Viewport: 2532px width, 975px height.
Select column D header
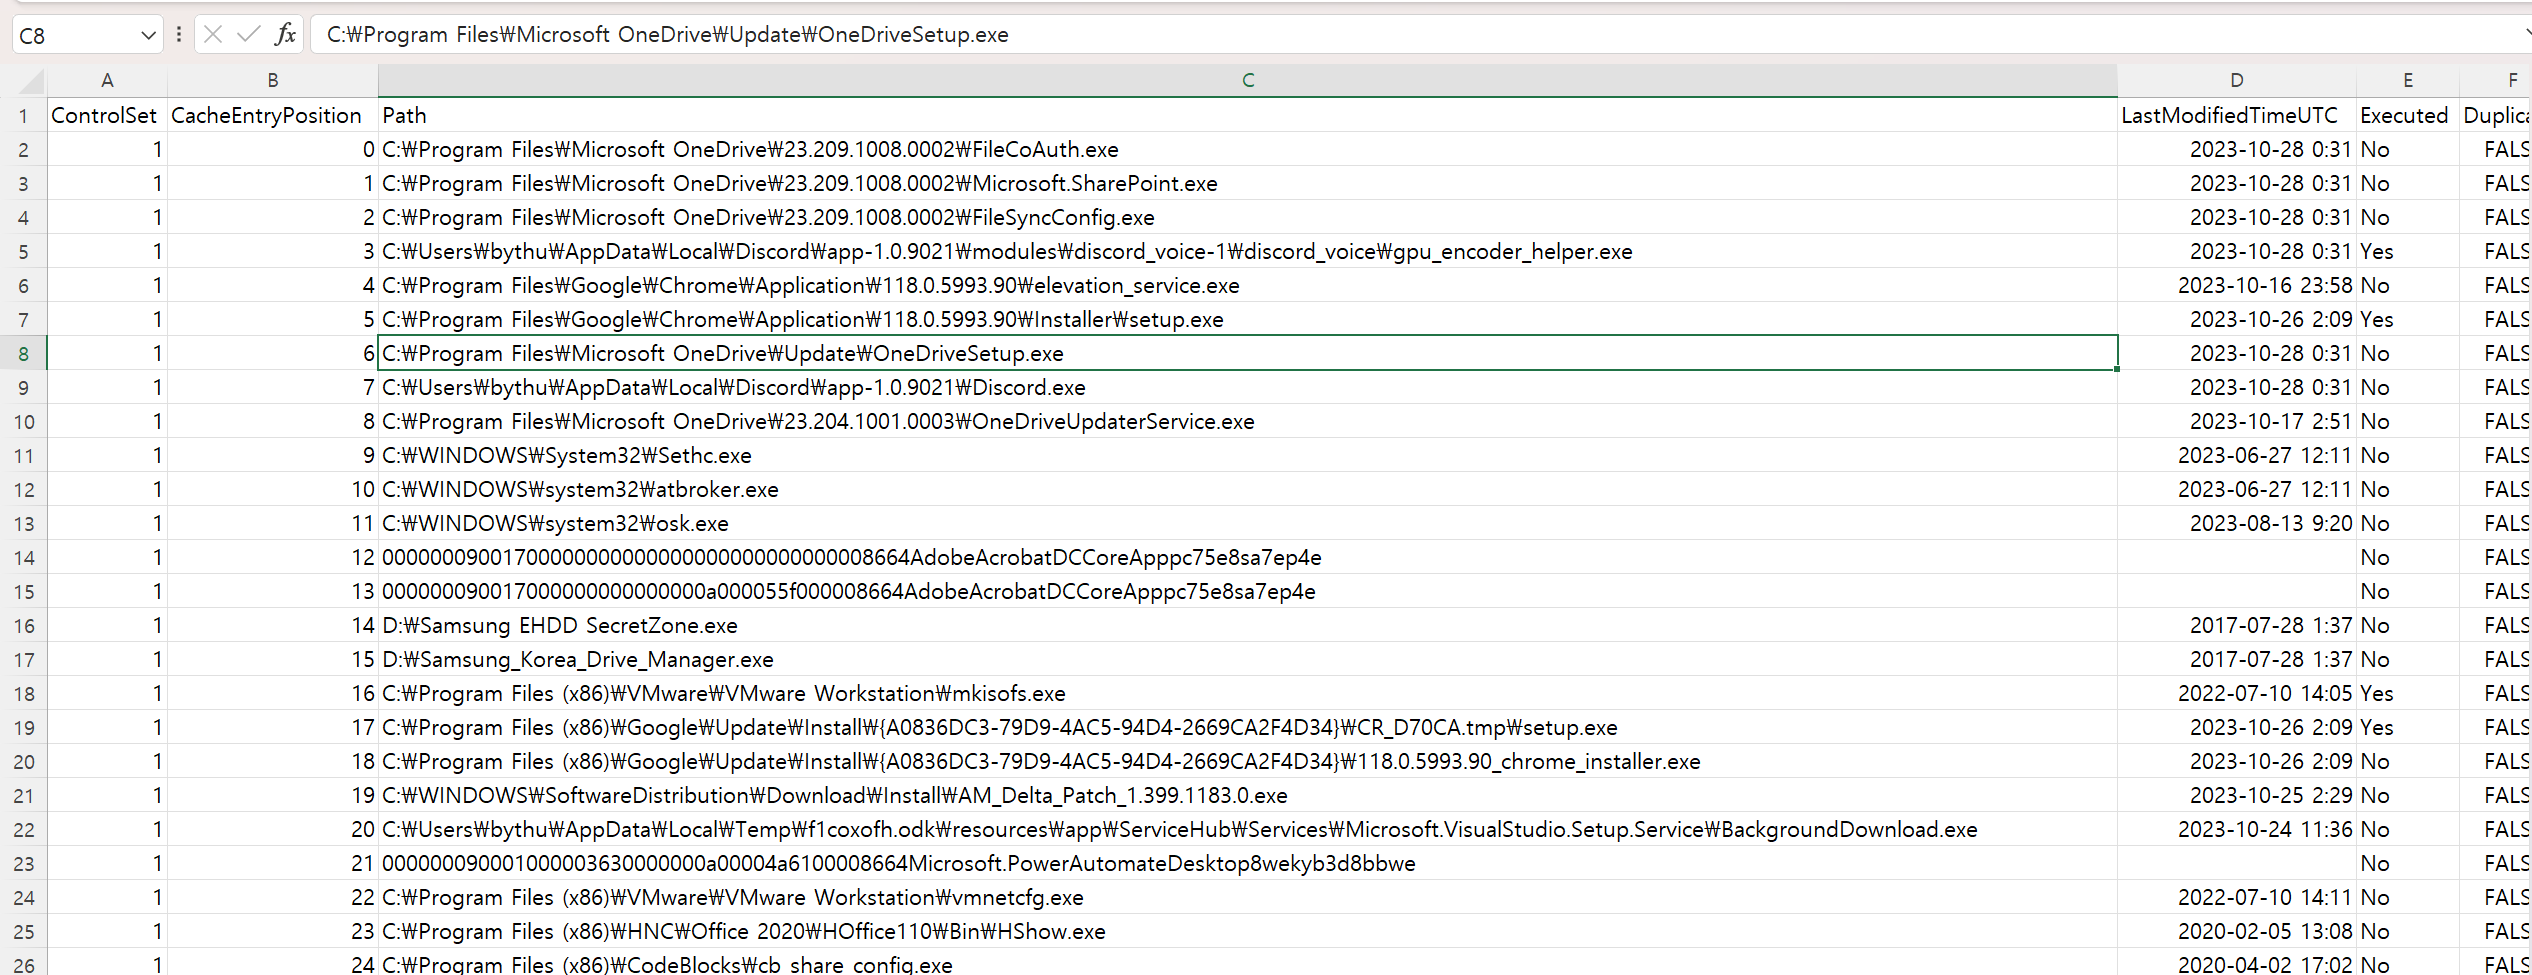2237,81
